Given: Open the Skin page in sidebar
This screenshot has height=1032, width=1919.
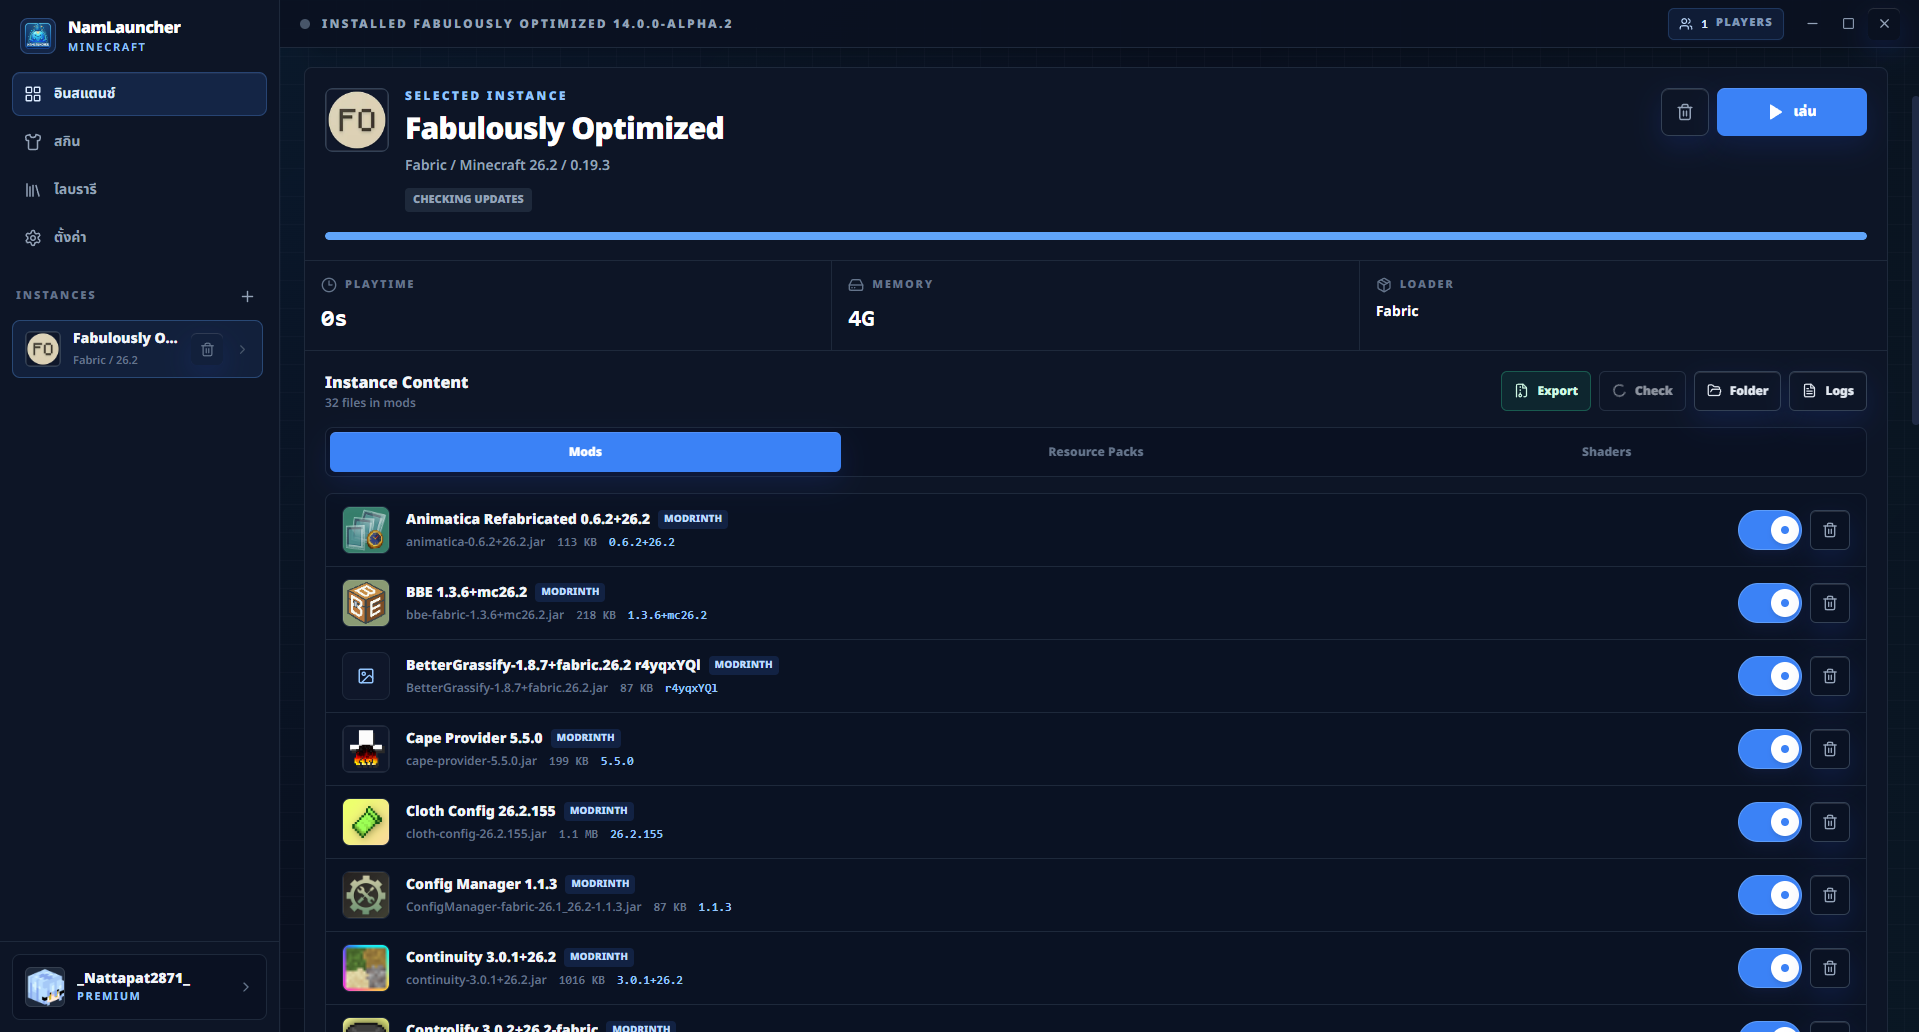Looking at the screenshot, I should (x=139, y=142).
